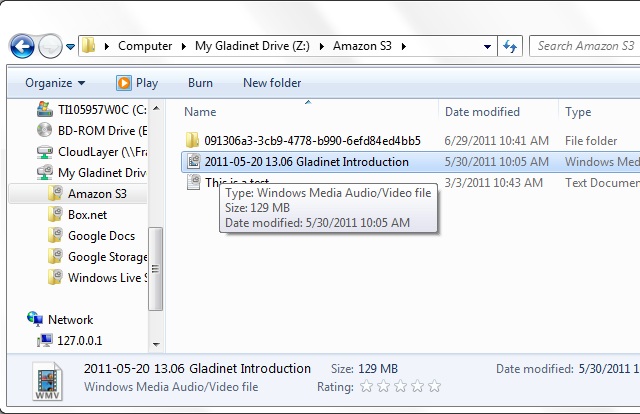Screen dimensions: 640x414
Task: Click the My Gladinet Drive icon
Action: coord(44,172)
